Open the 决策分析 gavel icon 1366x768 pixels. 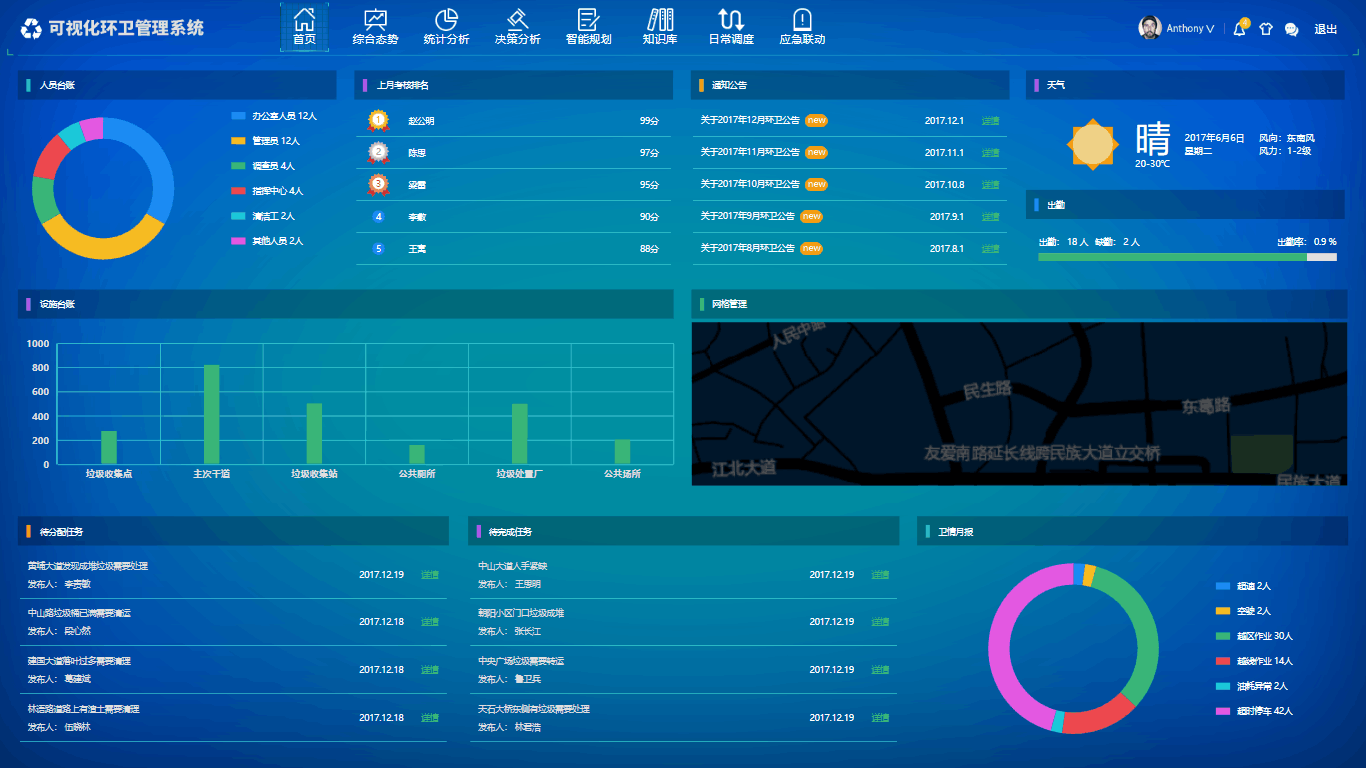coord(517,20)
